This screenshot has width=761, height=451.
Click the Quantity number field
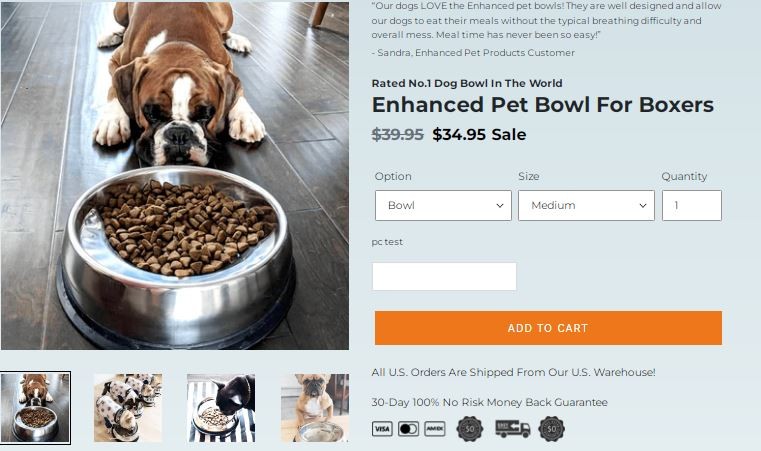[691, 206]
